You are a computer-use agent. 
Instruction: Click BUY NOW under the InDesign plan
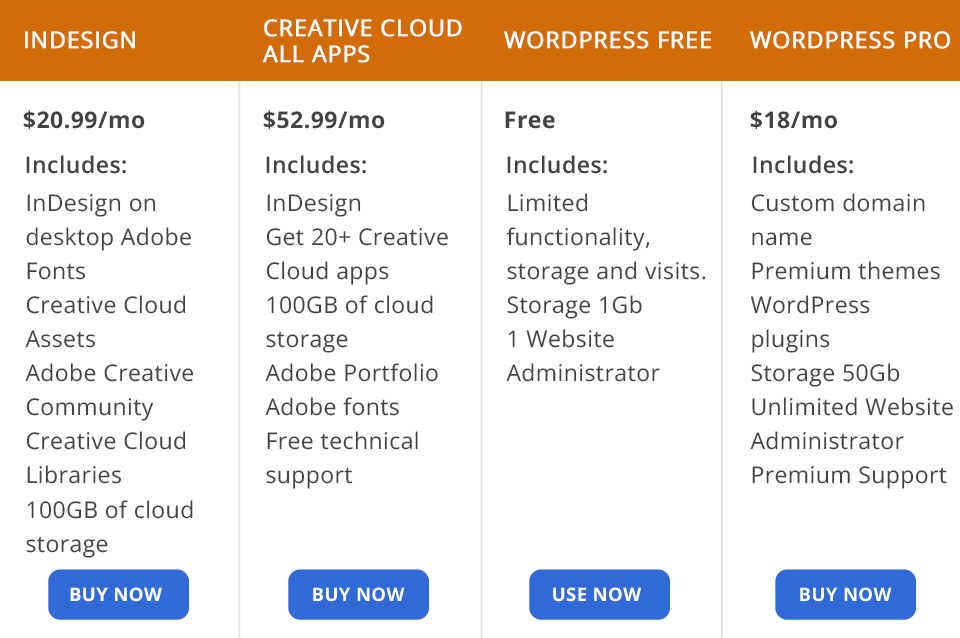[118, 594]
